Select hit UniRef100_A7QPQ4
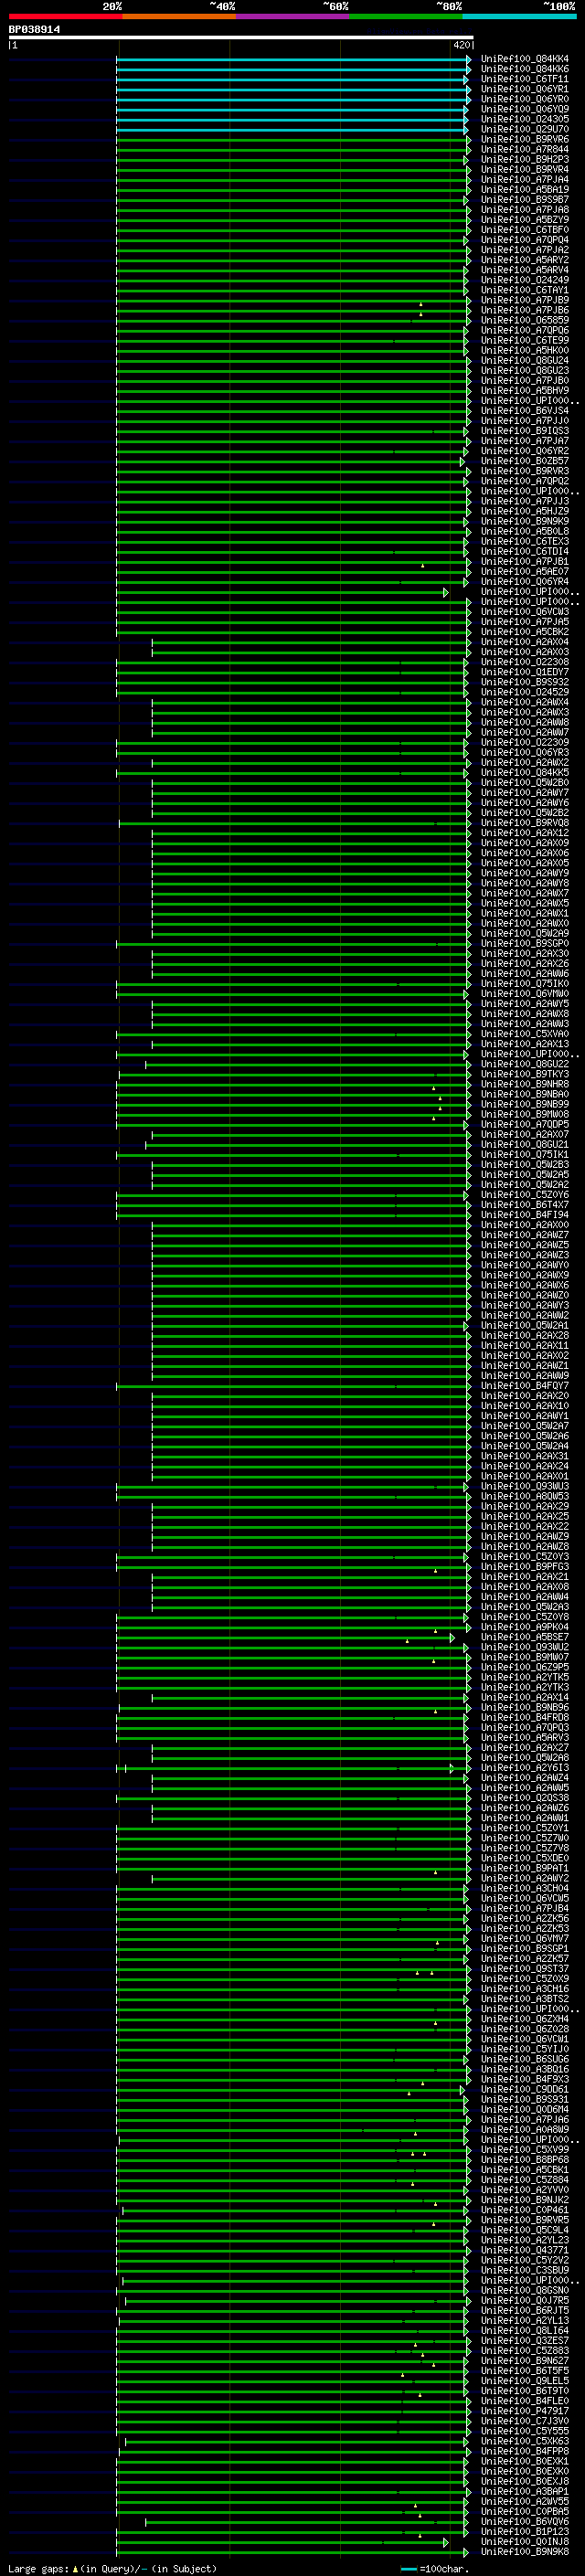 click(x=525, y=240)
